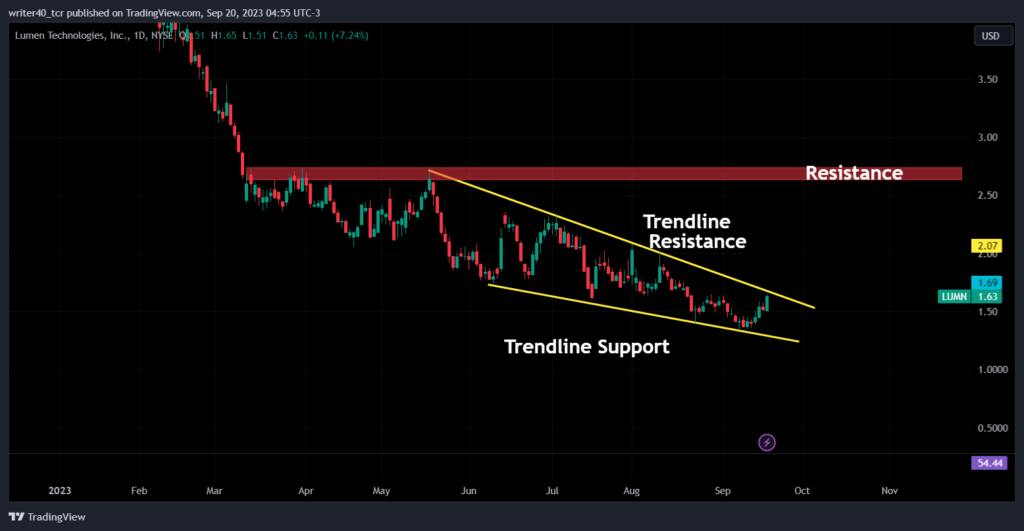Click the 1.0000 price axis label
Image resolution: width=1024 pixels, height=531 pixels.
click(993, 370)
